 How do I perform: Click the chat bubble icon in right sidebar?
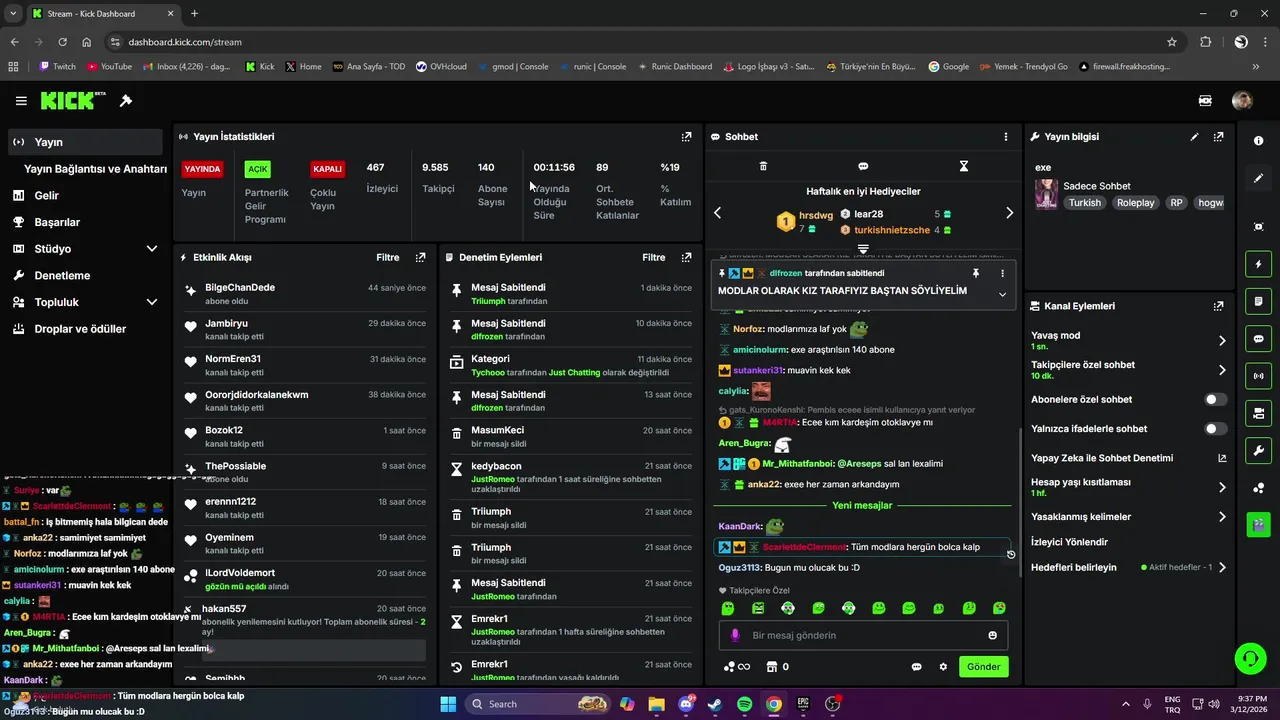1259,339
